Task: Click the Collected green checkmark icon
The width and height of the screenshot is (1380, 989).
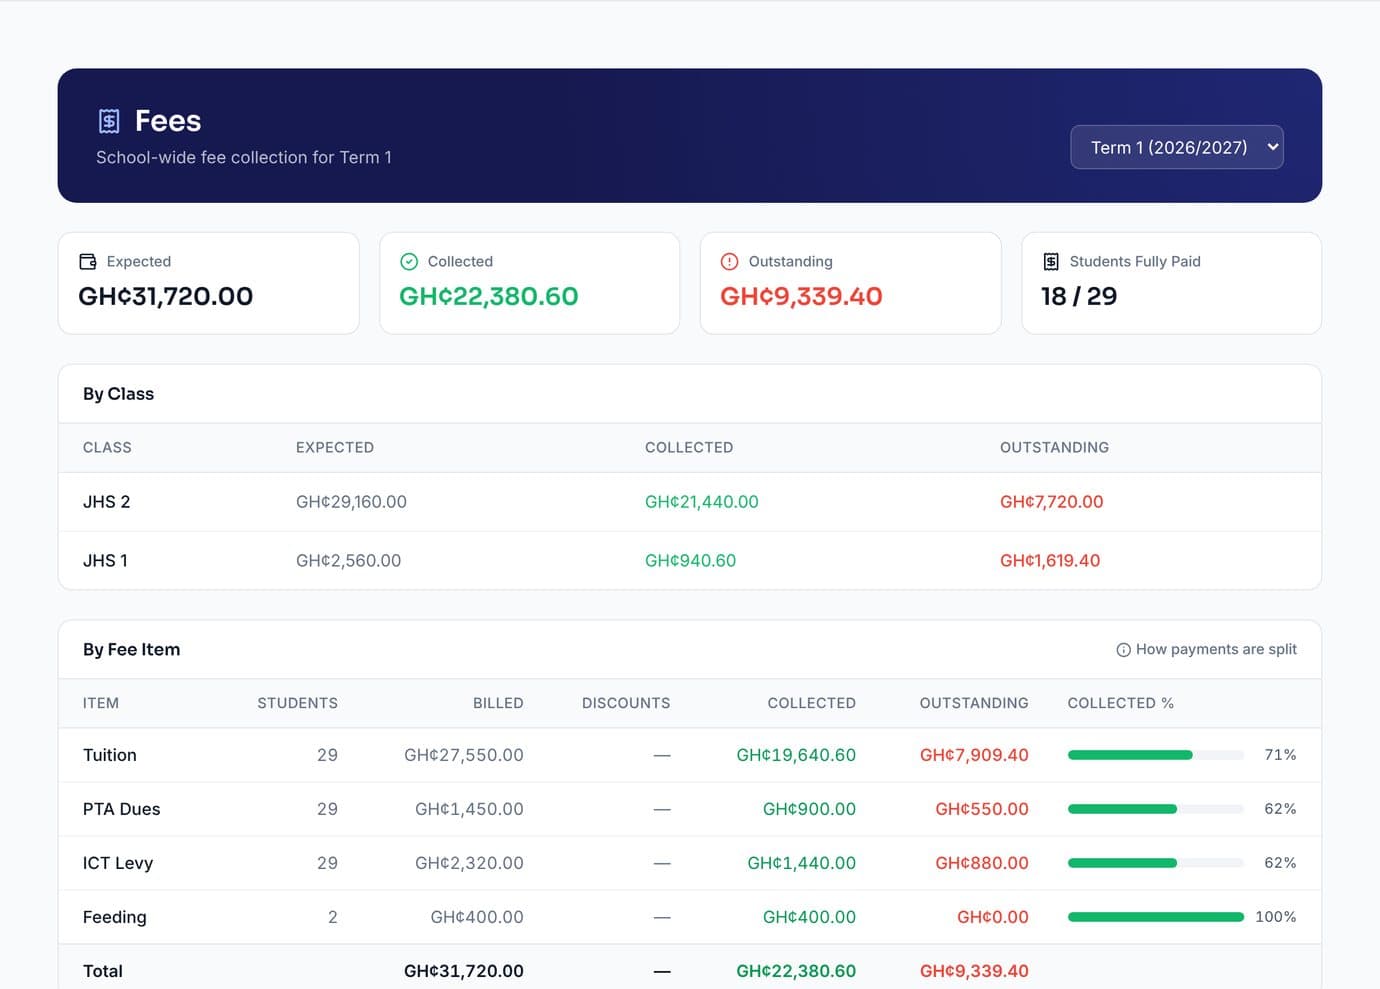Action: tap(409, 261)
